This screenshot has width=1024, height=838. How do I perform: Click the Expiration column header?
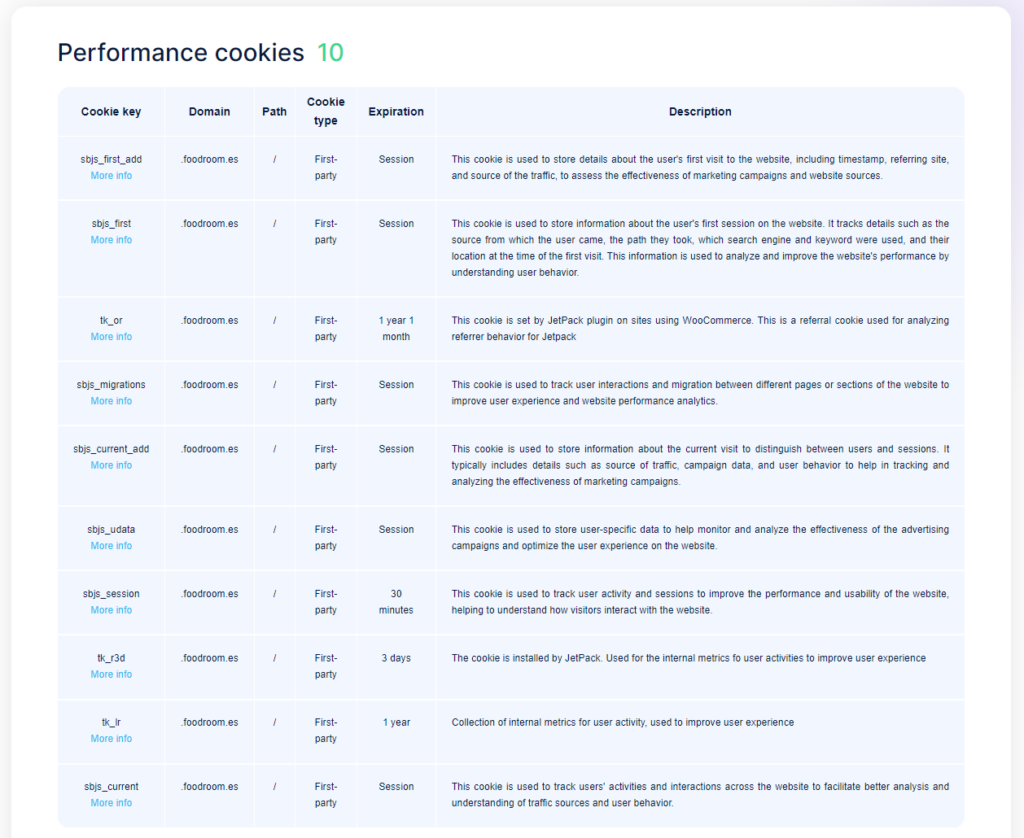point(396,112)
